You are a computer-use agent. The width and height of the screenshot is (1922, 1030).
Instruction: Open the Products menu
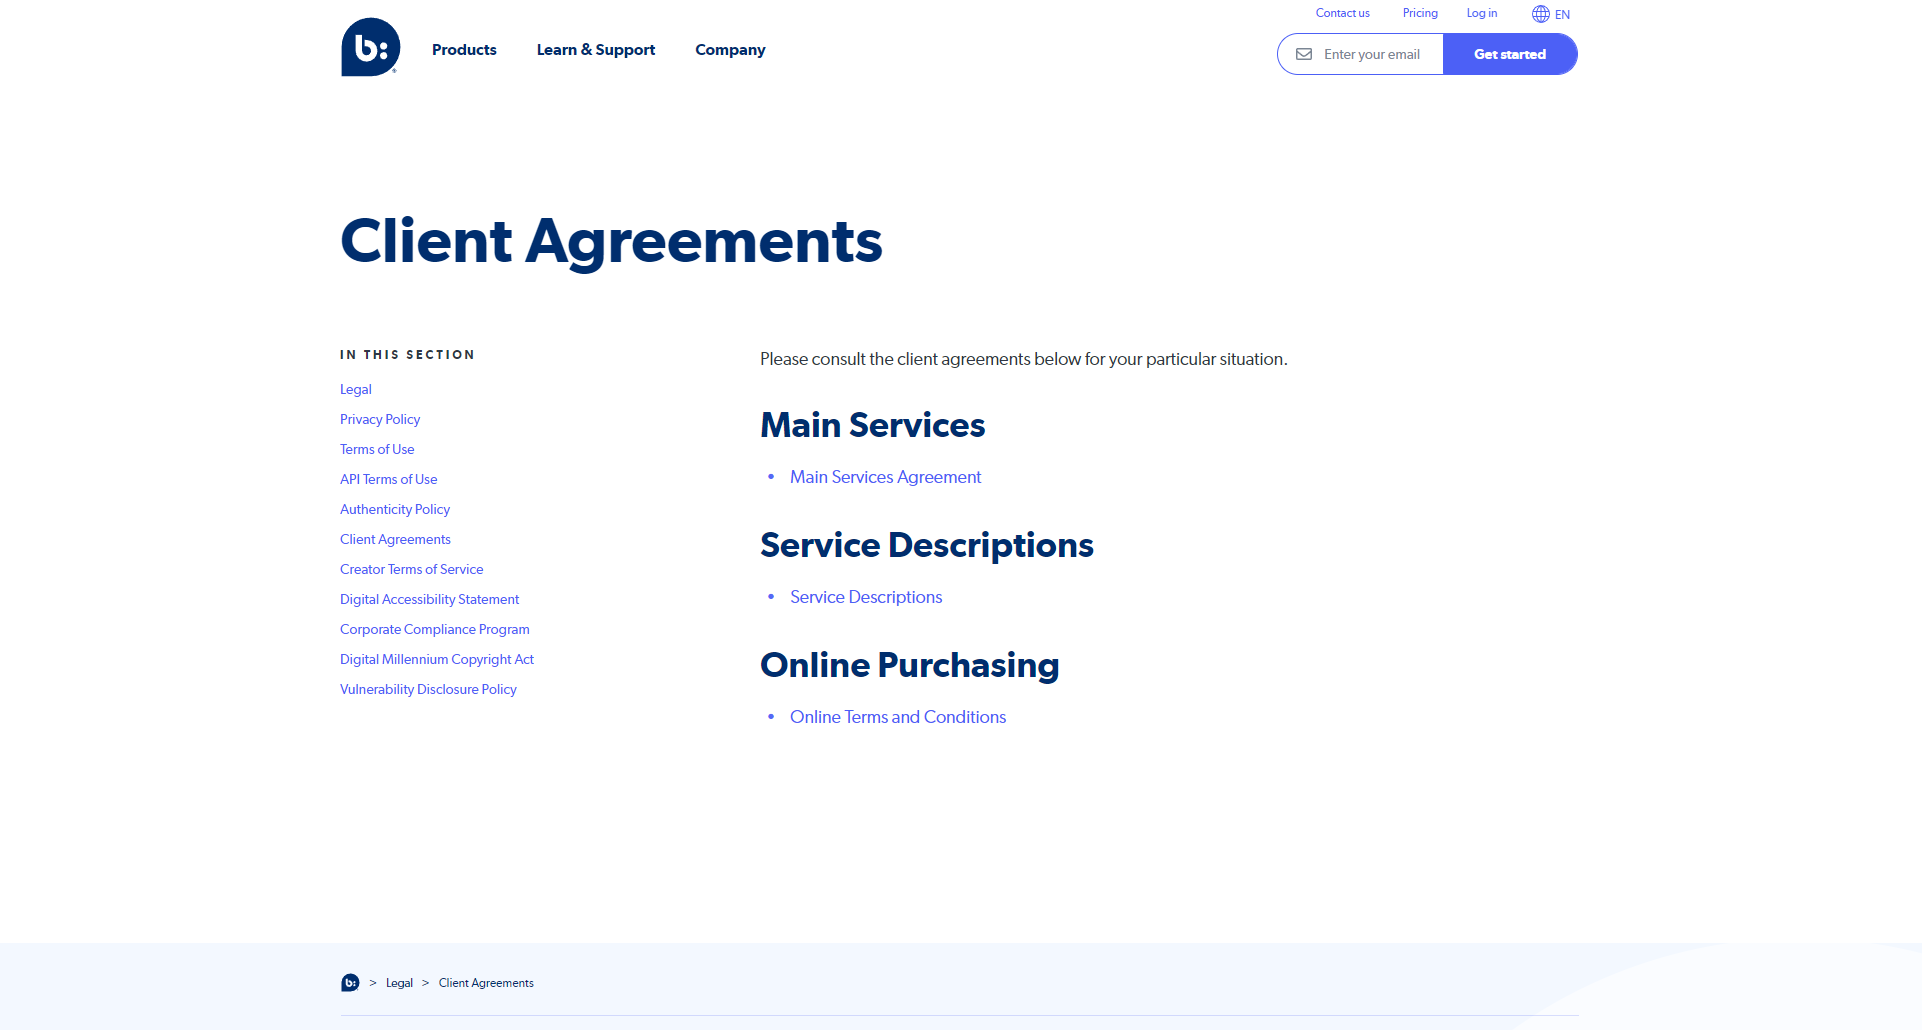click(464, 50)
